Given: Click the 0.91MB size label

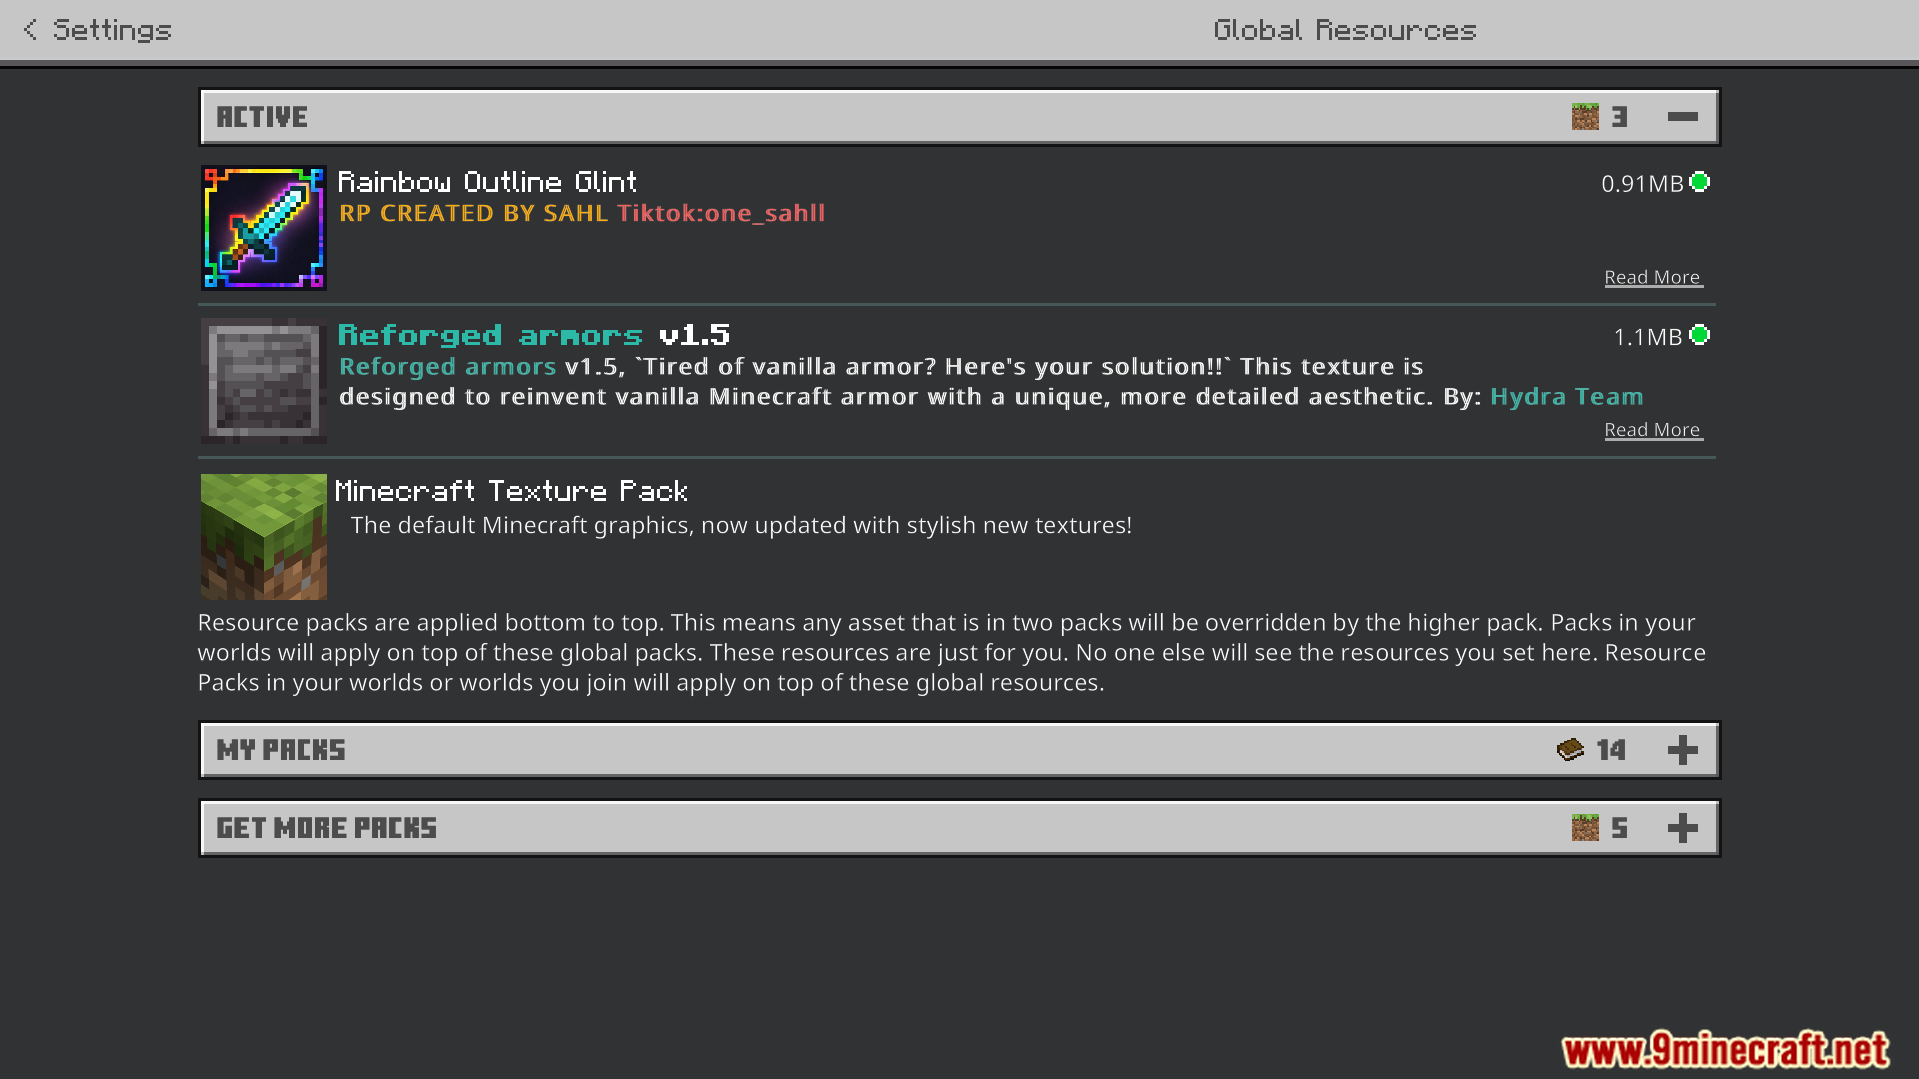Looking at the screenshot, I should pyautogui.click(x=1642, y=184).
